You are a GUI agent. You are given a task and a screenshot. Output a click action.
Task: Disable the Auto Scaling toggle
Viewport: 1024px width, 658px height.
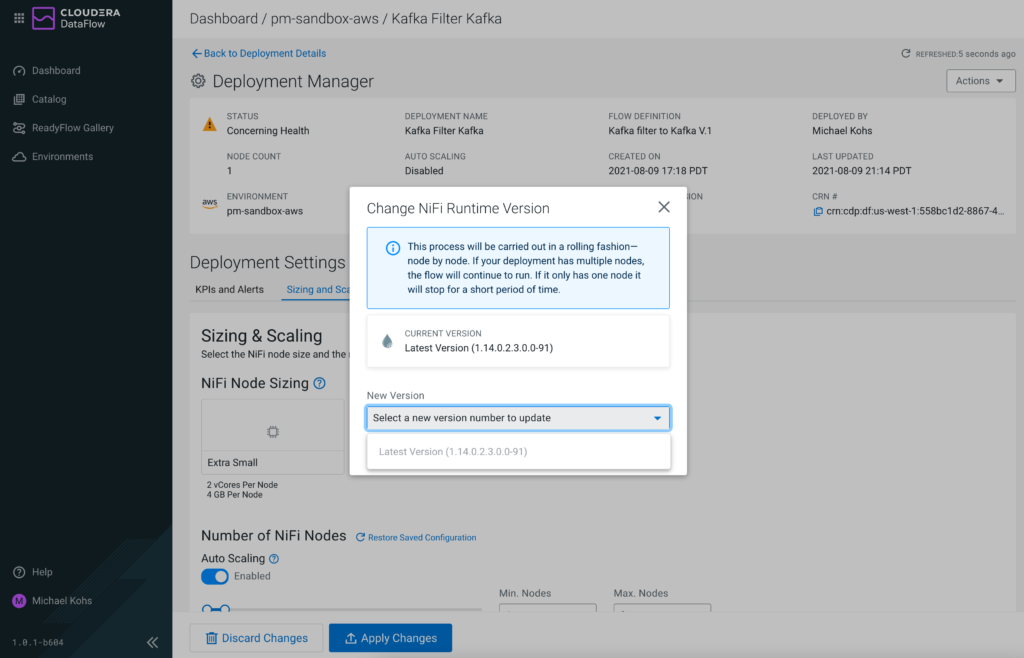[x=215, y=576]
